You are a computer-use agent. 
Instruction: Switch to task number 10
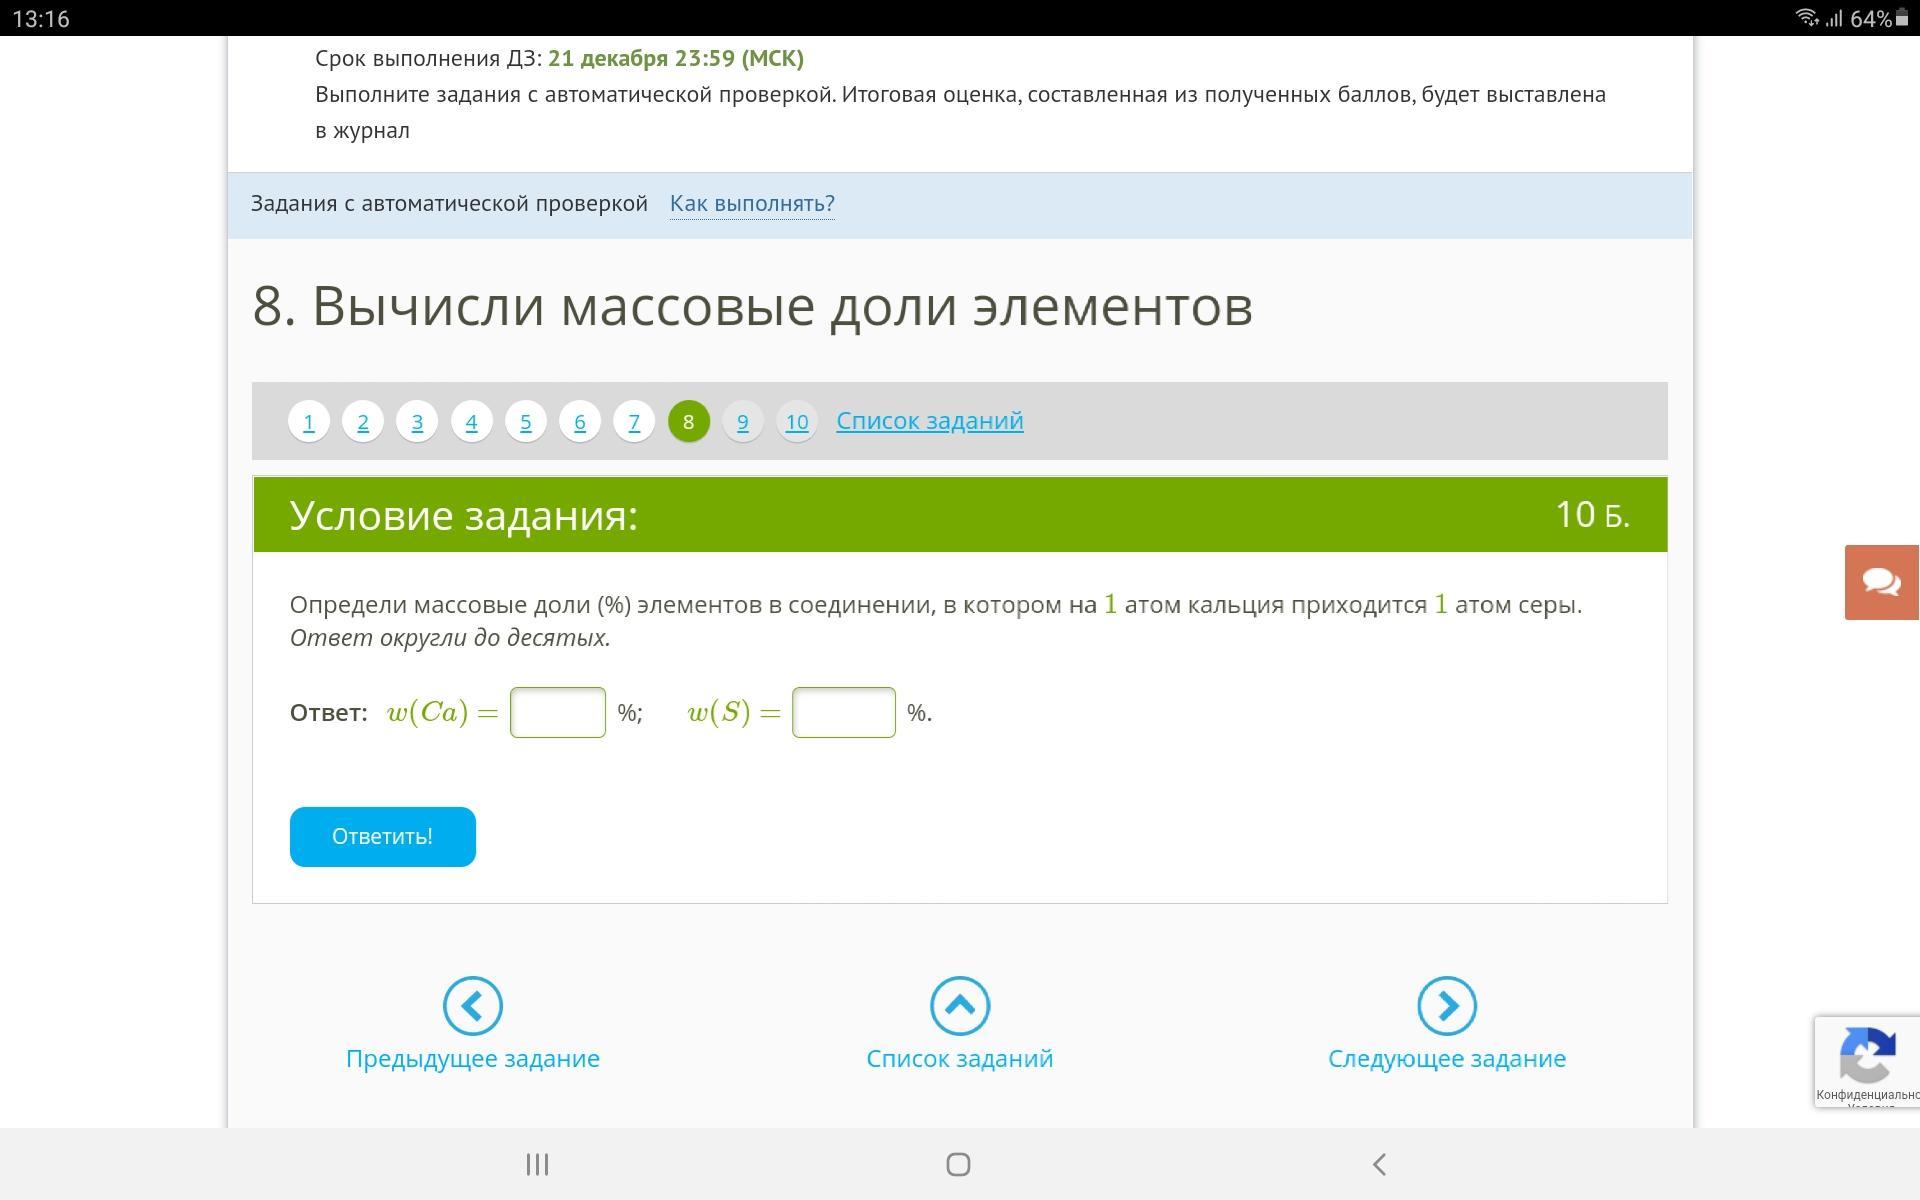tap(796, 422)
